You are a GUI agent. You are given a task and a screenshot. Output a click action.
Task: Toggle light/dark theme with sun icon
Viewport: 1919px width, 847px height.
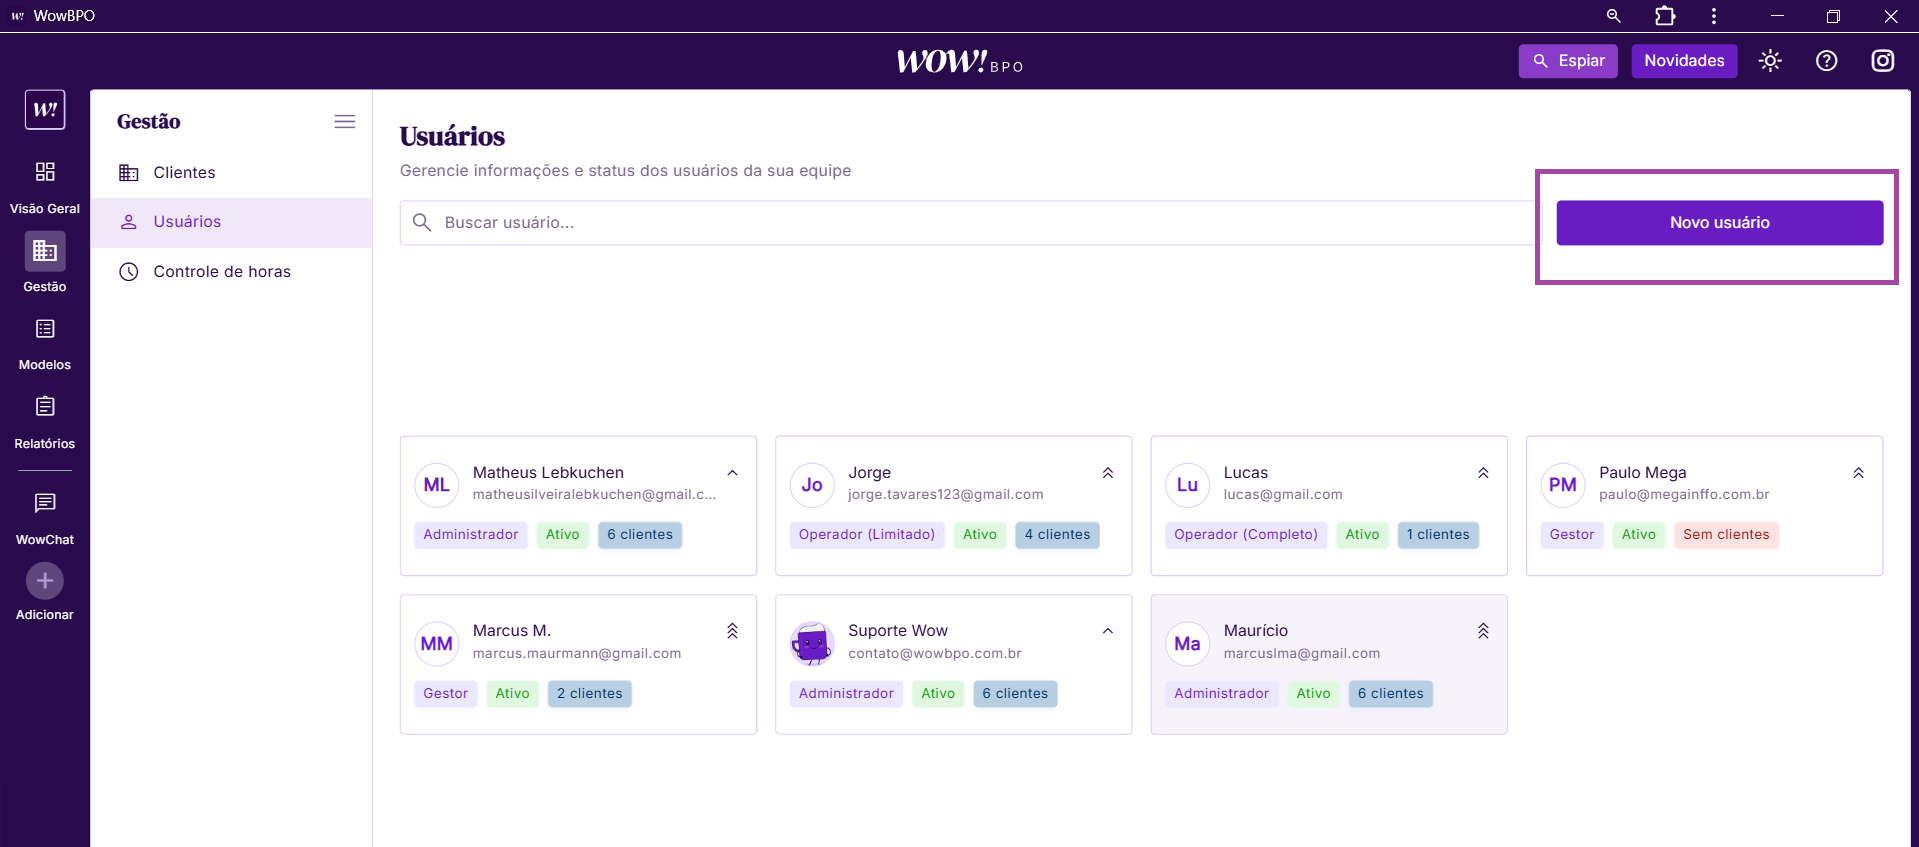(1770, 61)
